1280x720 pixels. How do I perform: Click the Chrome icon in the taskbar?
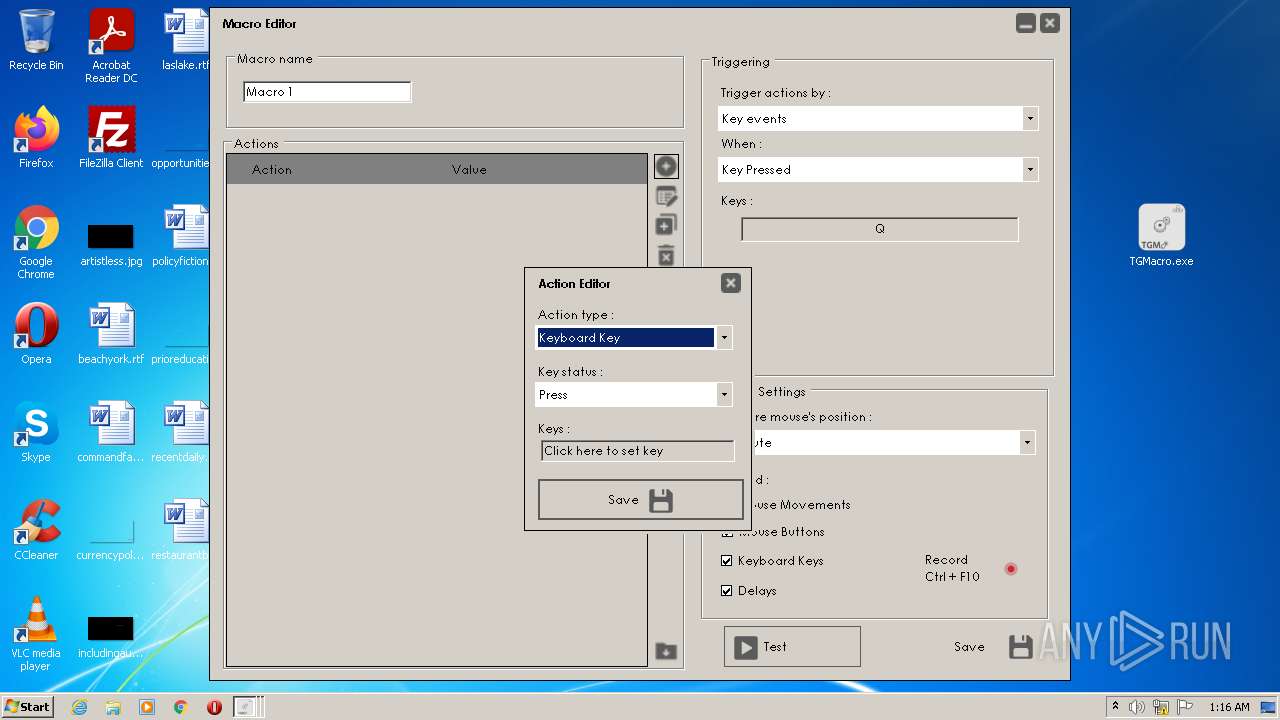180,707
